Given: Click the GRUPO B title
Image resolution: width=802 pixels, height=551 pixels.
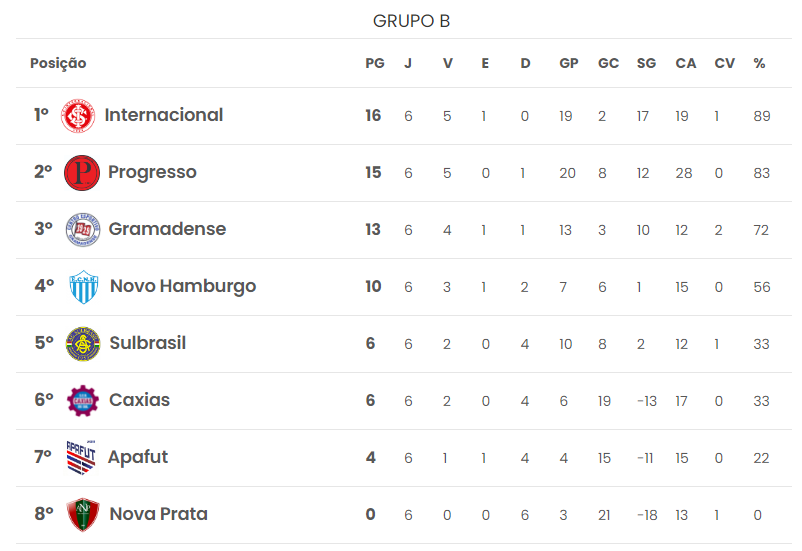Looking at the screenshot, I should pyautogui.click(x=411, y=21).
